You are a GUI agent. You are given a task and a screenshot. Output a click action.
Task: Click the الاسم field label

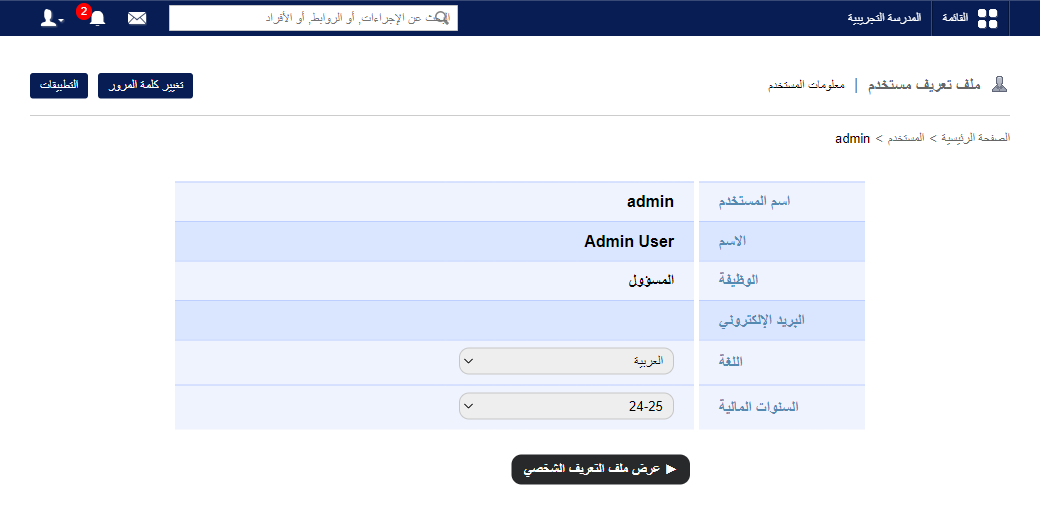pos(732,241)
